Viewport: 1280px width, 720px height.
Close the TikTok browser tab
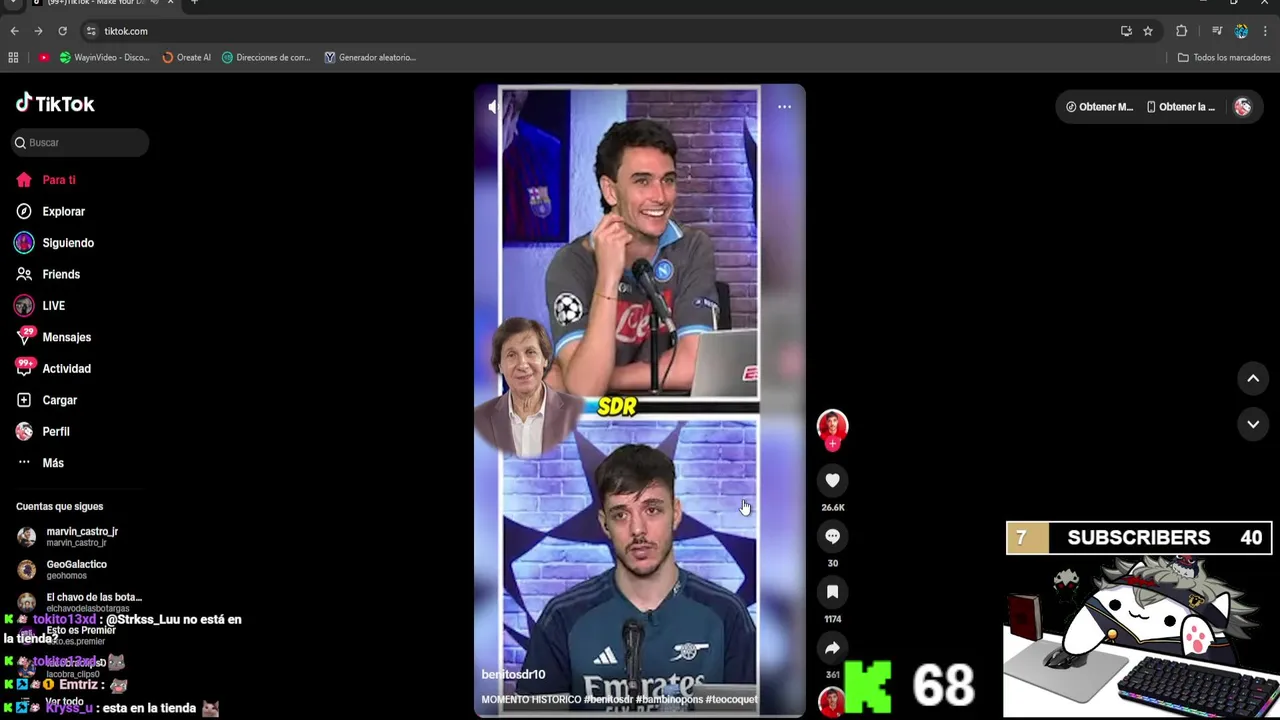(170, 2)
